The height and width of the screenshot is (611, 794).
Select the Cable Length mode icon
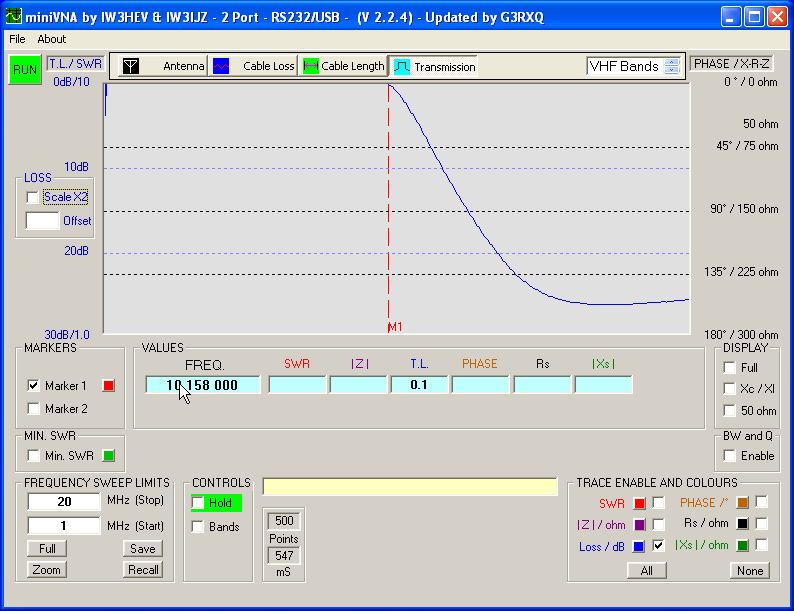coord(311,66)
